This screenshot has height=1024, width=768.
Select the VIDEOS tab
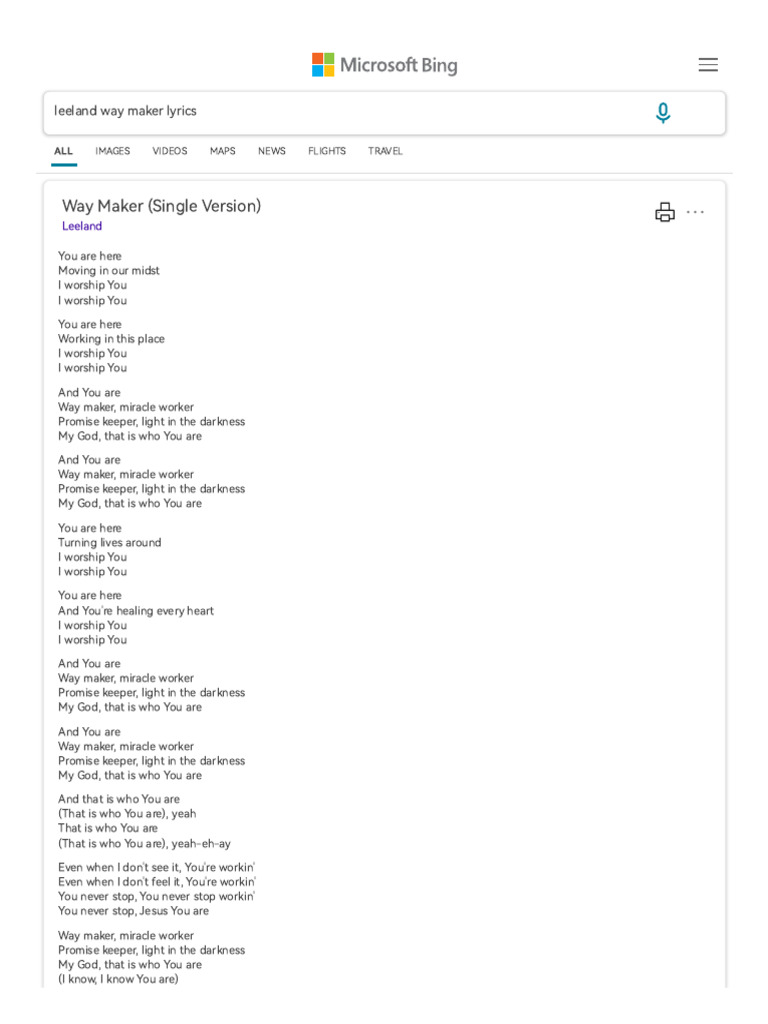pos(170,151)
